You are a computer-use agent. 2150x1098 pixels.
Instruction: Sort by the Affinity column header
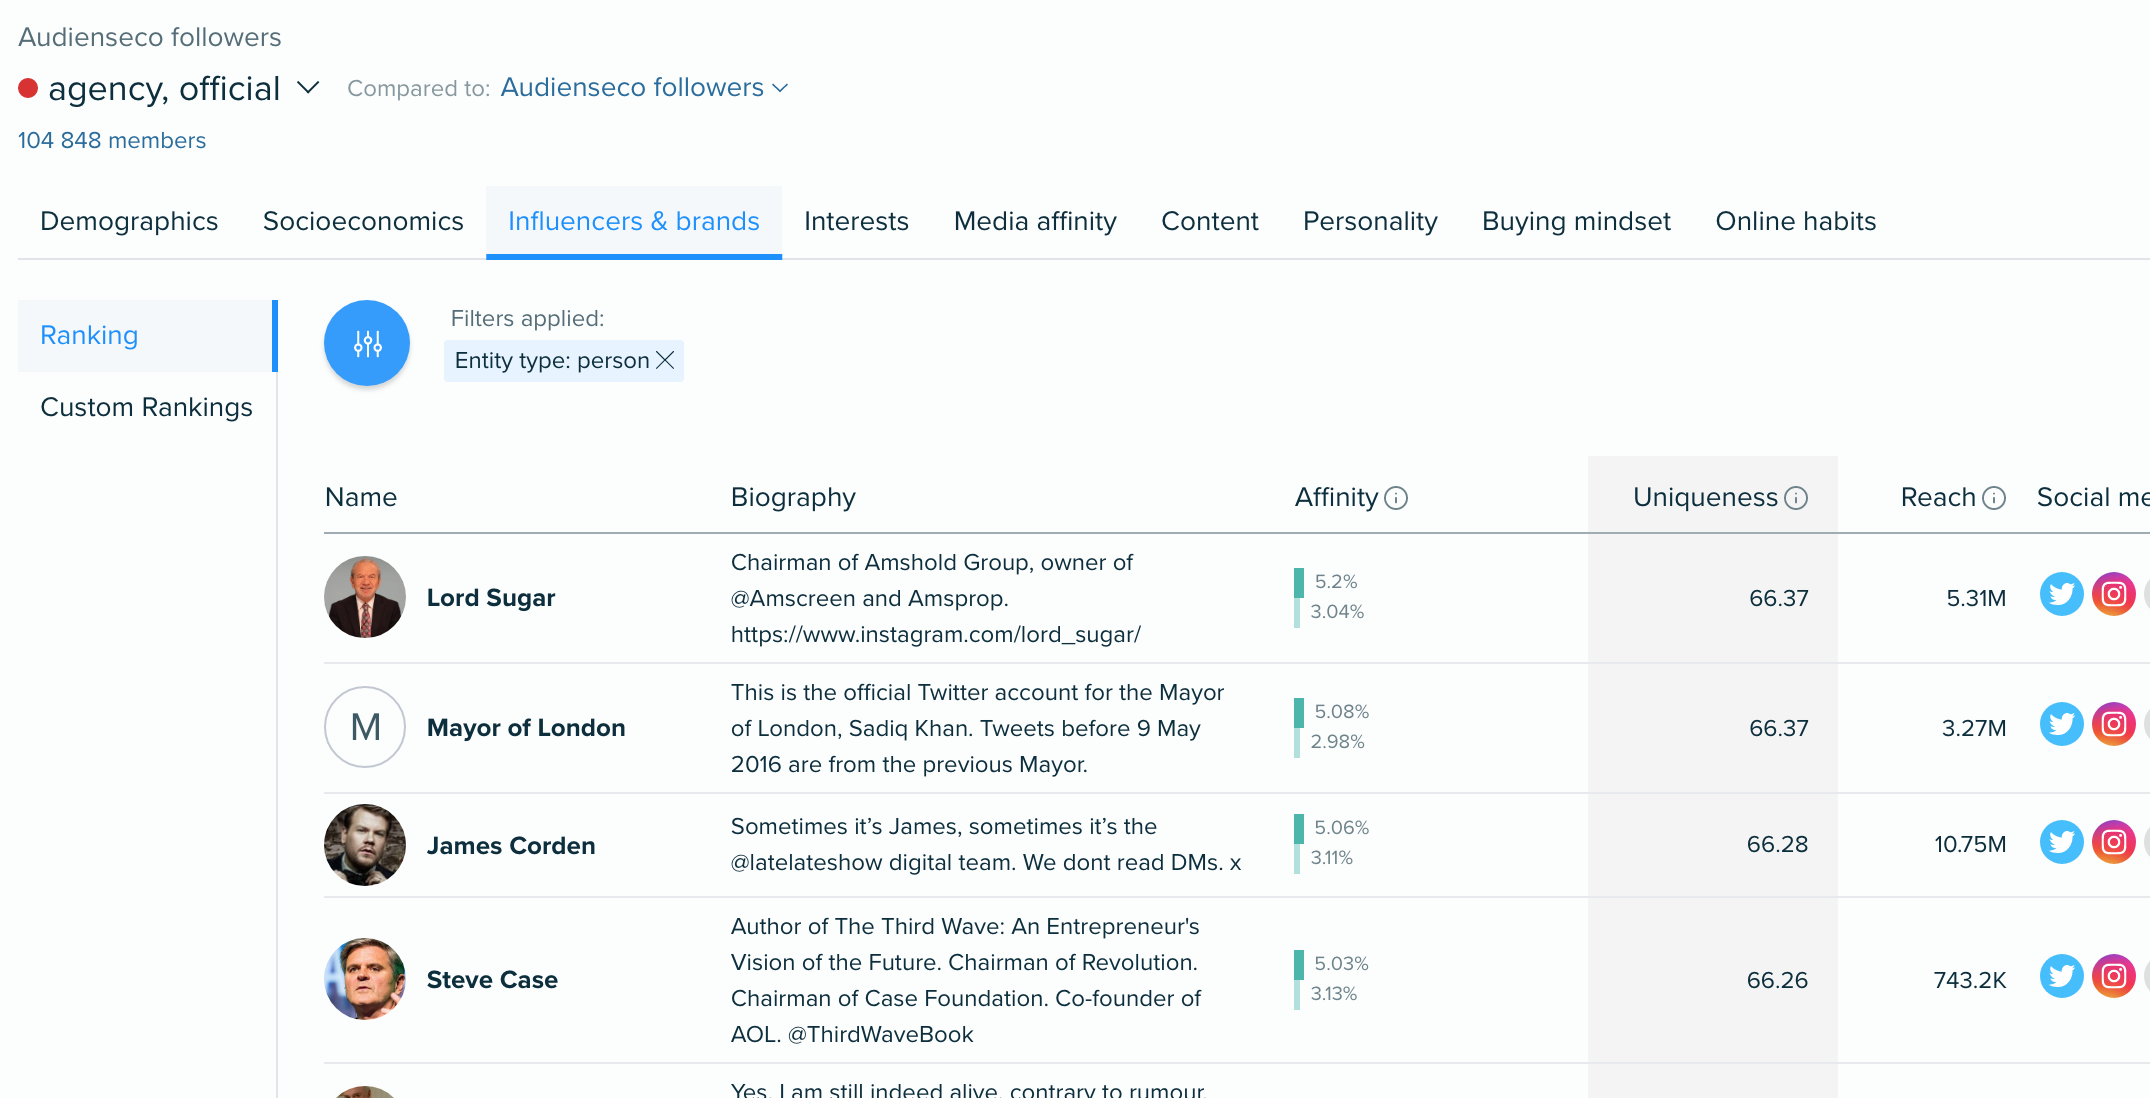pyautogui.click(x=1336, y=498)
